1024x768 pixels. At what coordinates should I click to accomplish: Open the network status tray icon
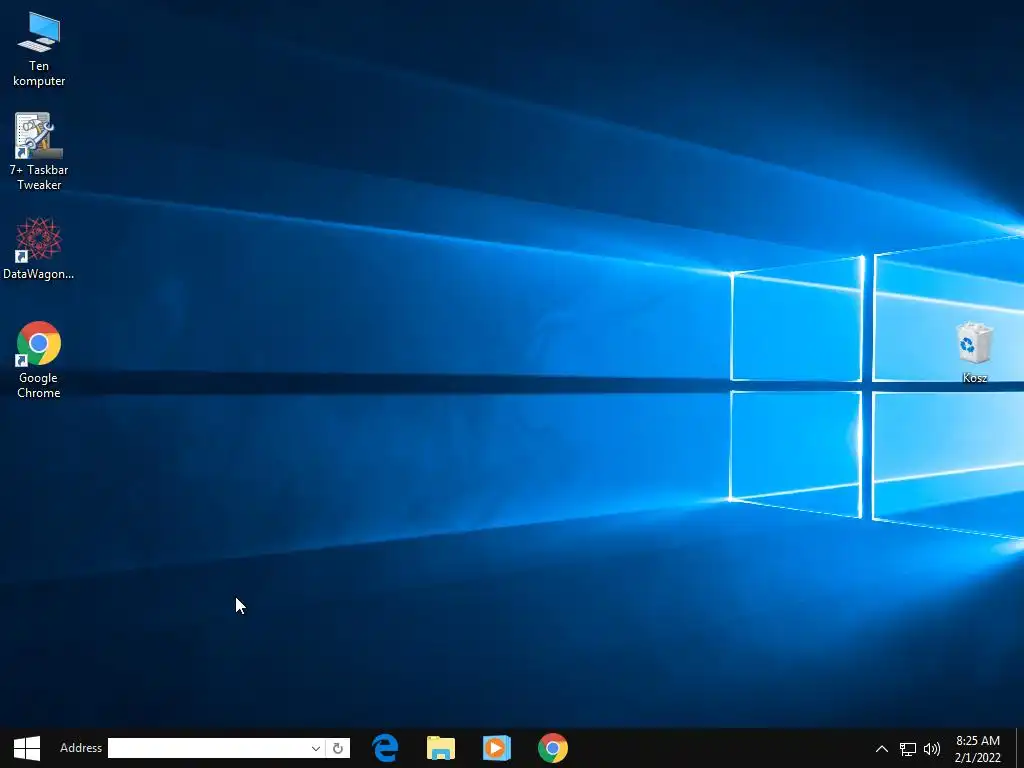(908, 749)
